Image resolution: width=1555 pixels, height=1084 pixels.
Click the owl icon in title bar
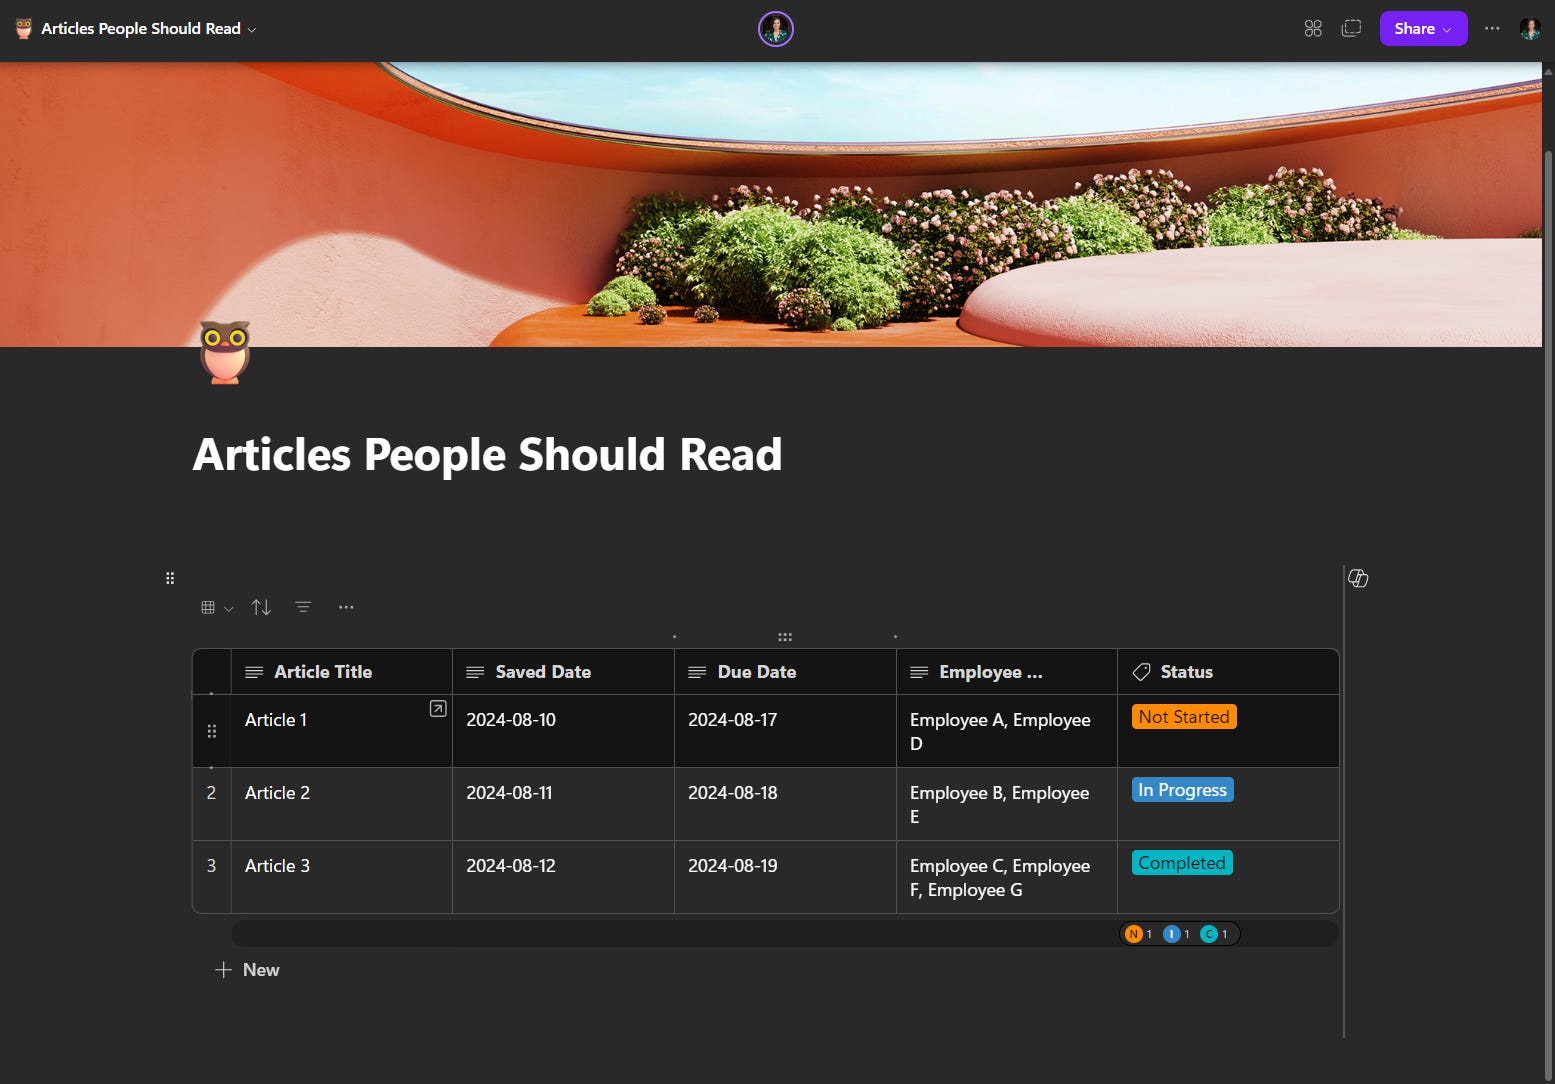(x=24, y=29)
